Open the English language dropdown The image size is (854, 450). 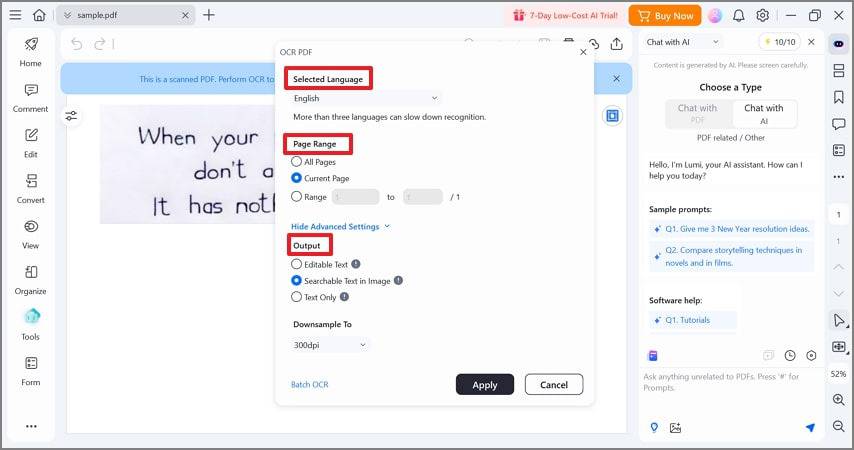pyautogui.click(x=365, y=98)
